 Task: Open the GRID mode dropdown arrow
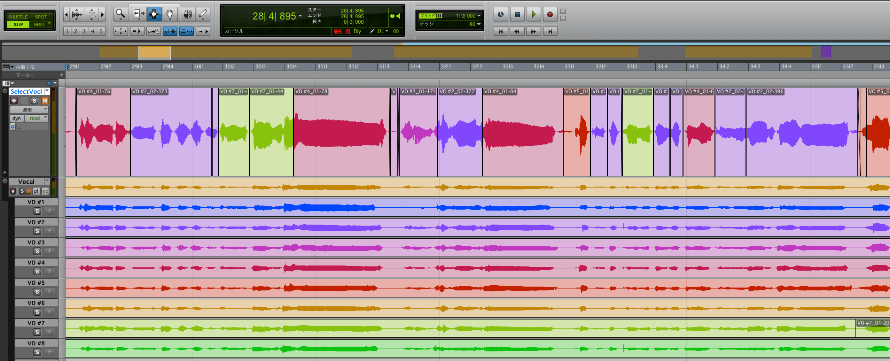[x=49, y=23]
